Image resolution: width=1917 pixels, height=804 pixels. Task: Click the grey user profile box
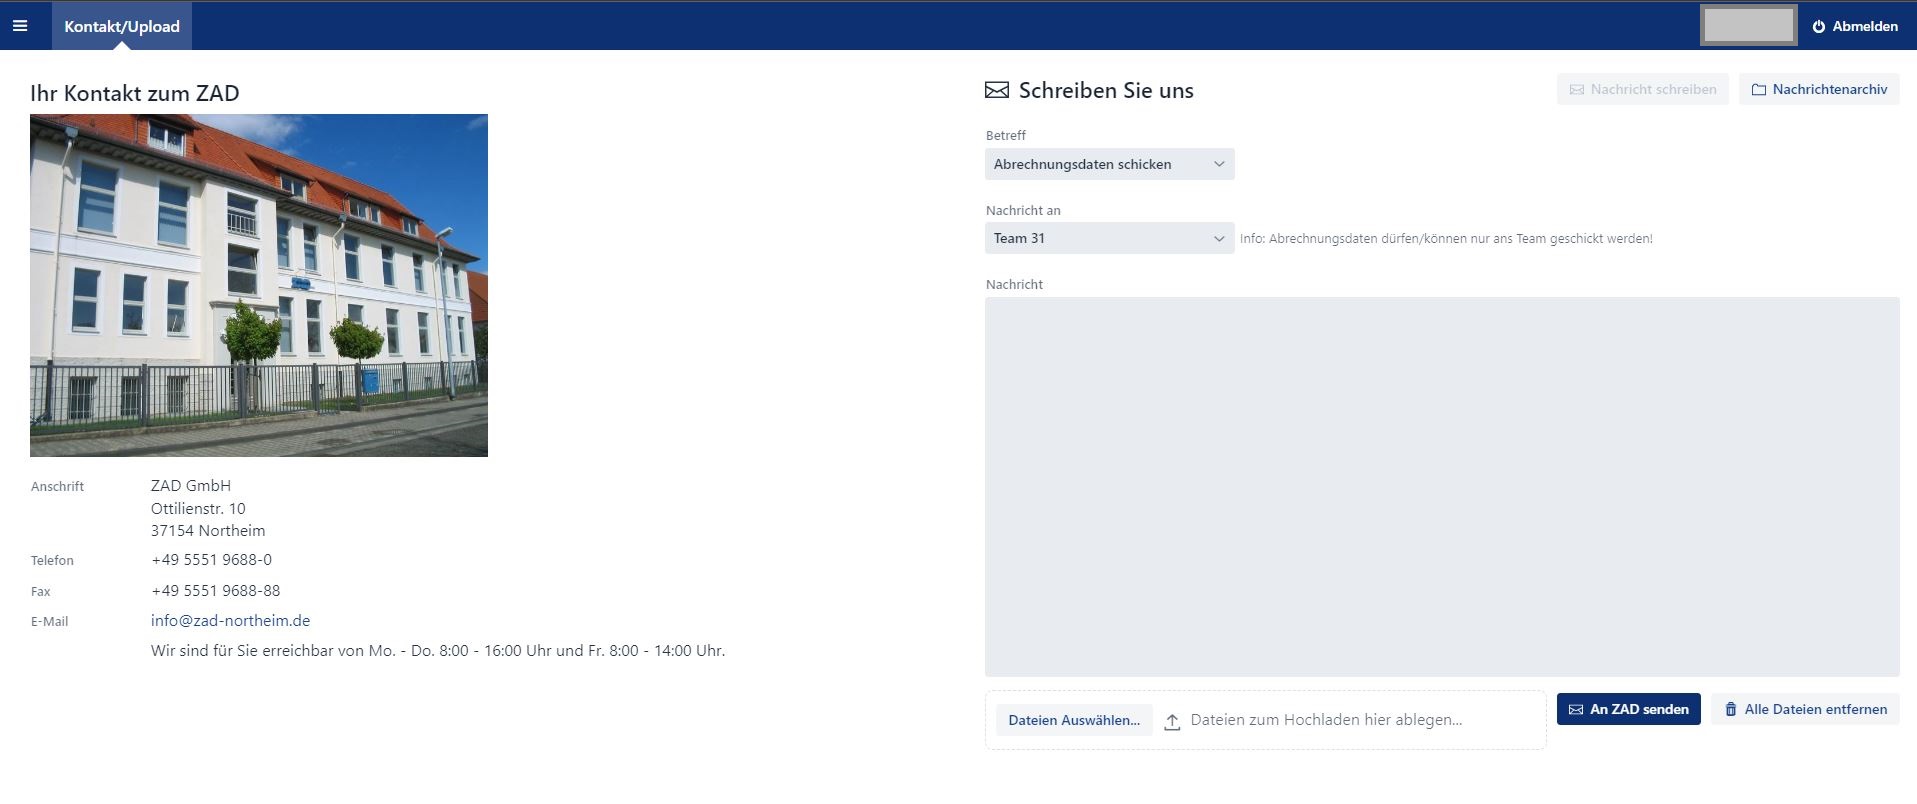point(1748,26)
